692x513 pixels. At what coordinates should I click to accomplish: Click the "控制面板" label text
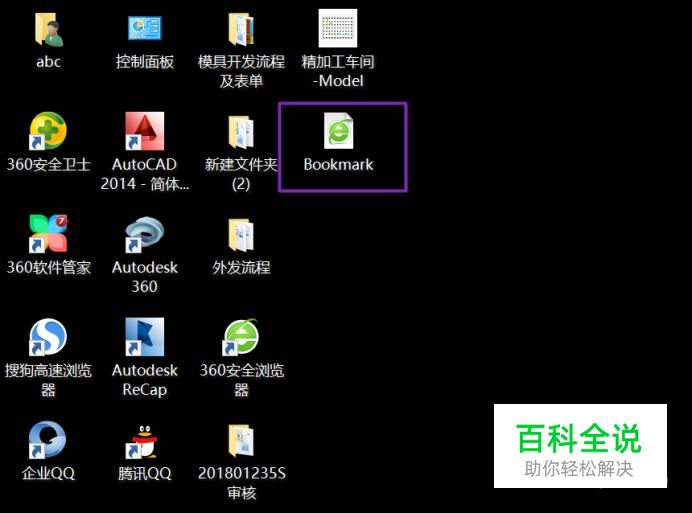click(x=145, y=62)
